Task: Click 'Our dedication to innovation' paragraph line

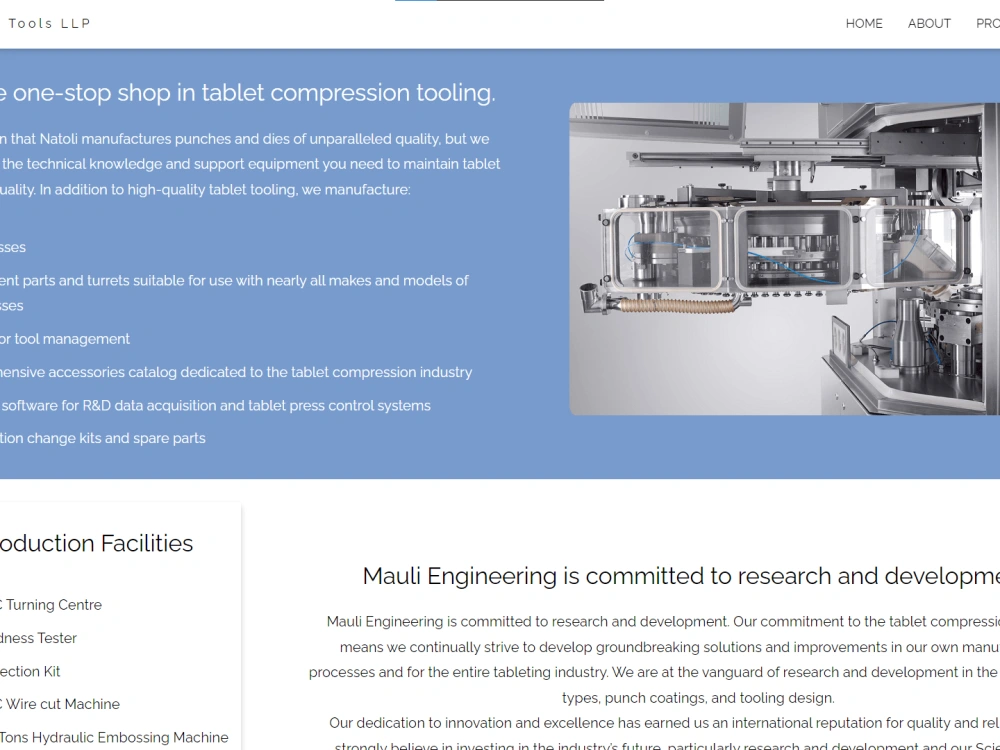Action: (664, 723)
